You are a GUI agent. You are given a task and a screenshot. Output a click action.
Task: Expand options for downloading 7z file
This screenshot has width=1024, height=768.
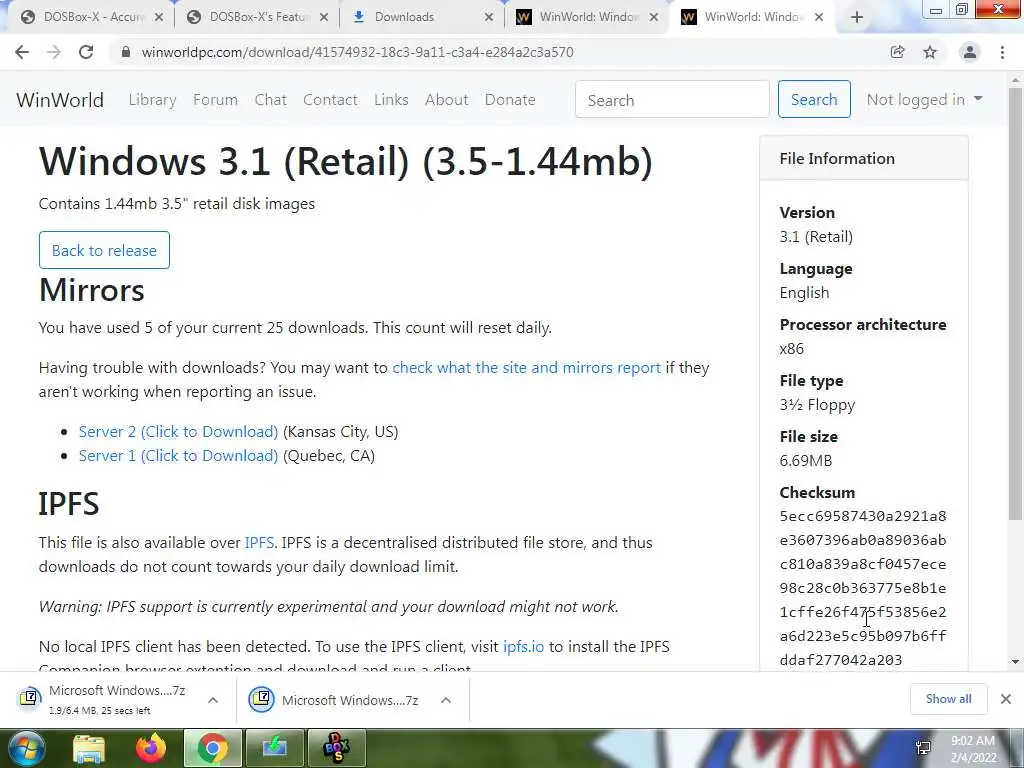[x=213, y=700]
